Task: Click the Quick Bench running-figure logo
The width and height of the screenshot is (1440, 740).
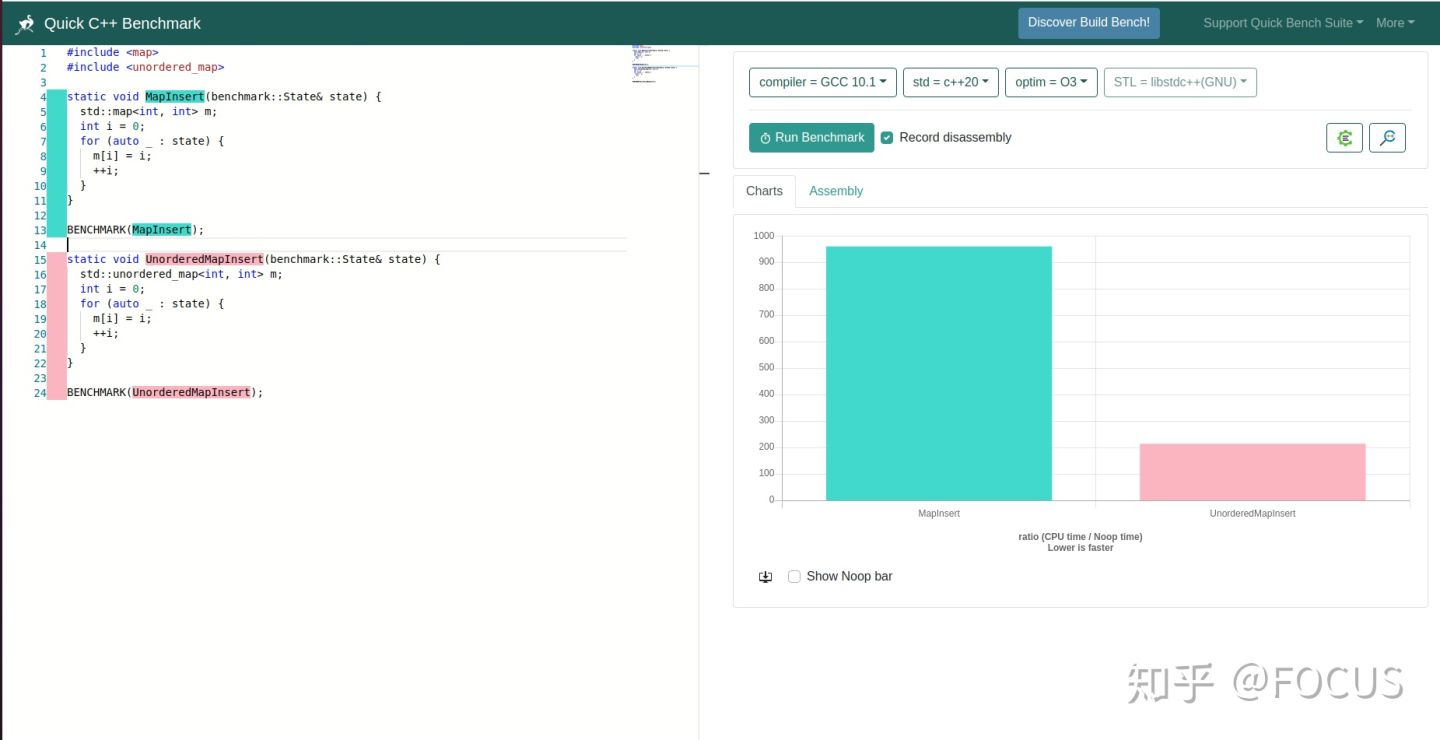Action: click(25, 23)
